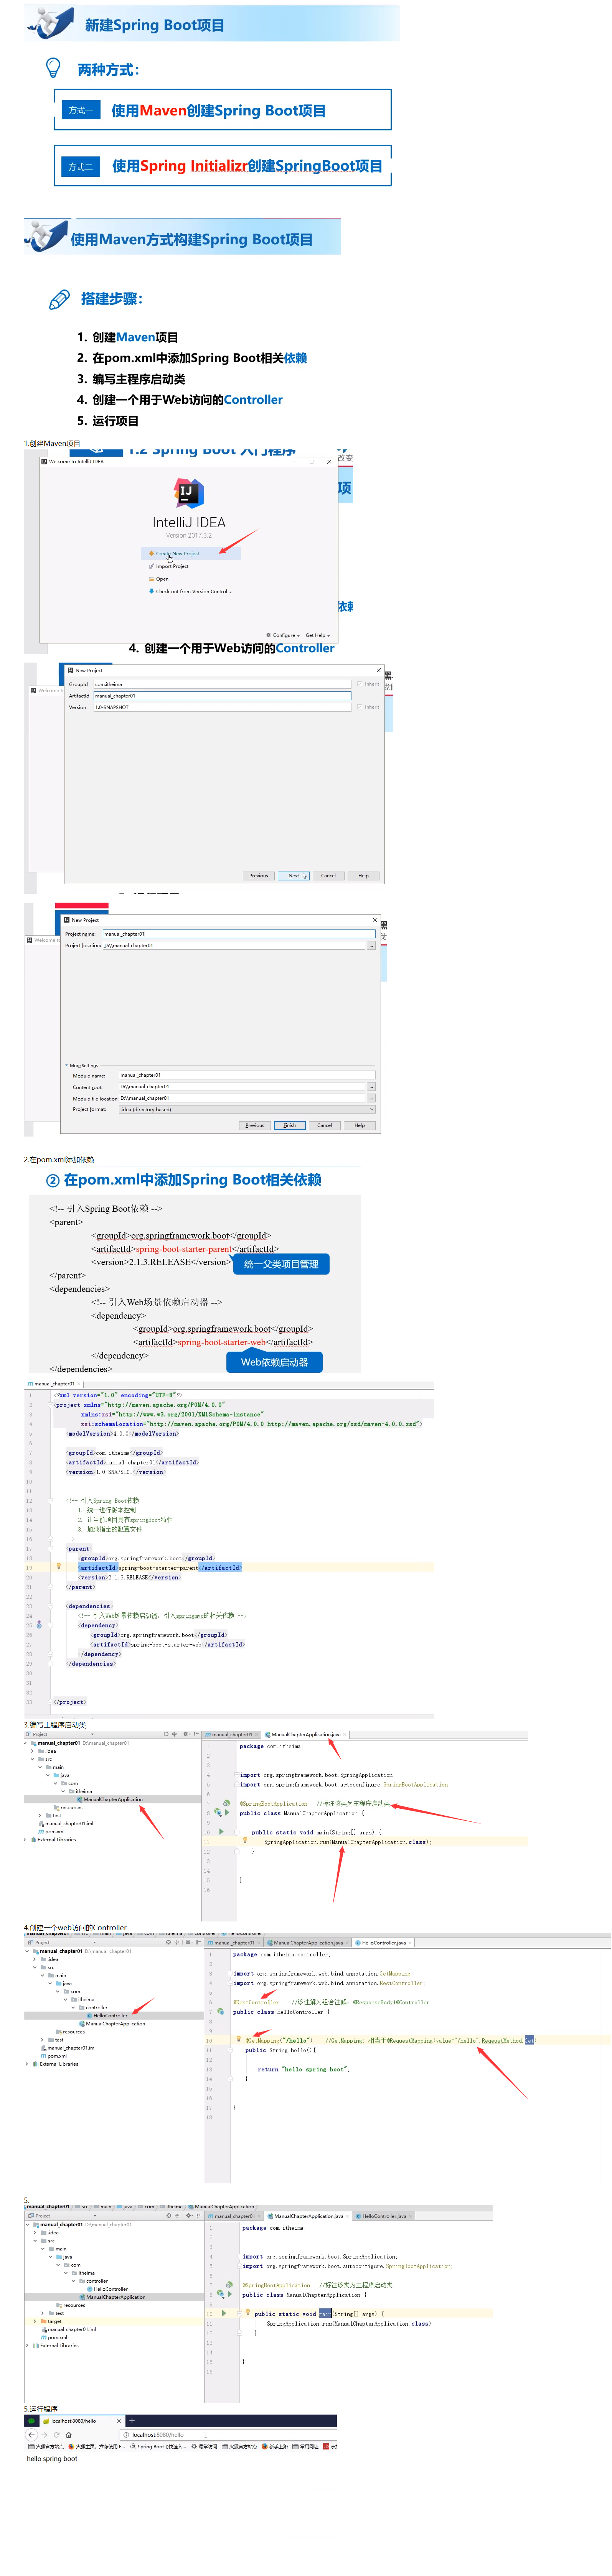The image size is (612, 2576).
Task: Click the GroupId field containing com.itheima
Action: pyautogui.click(x=222, y=684)
